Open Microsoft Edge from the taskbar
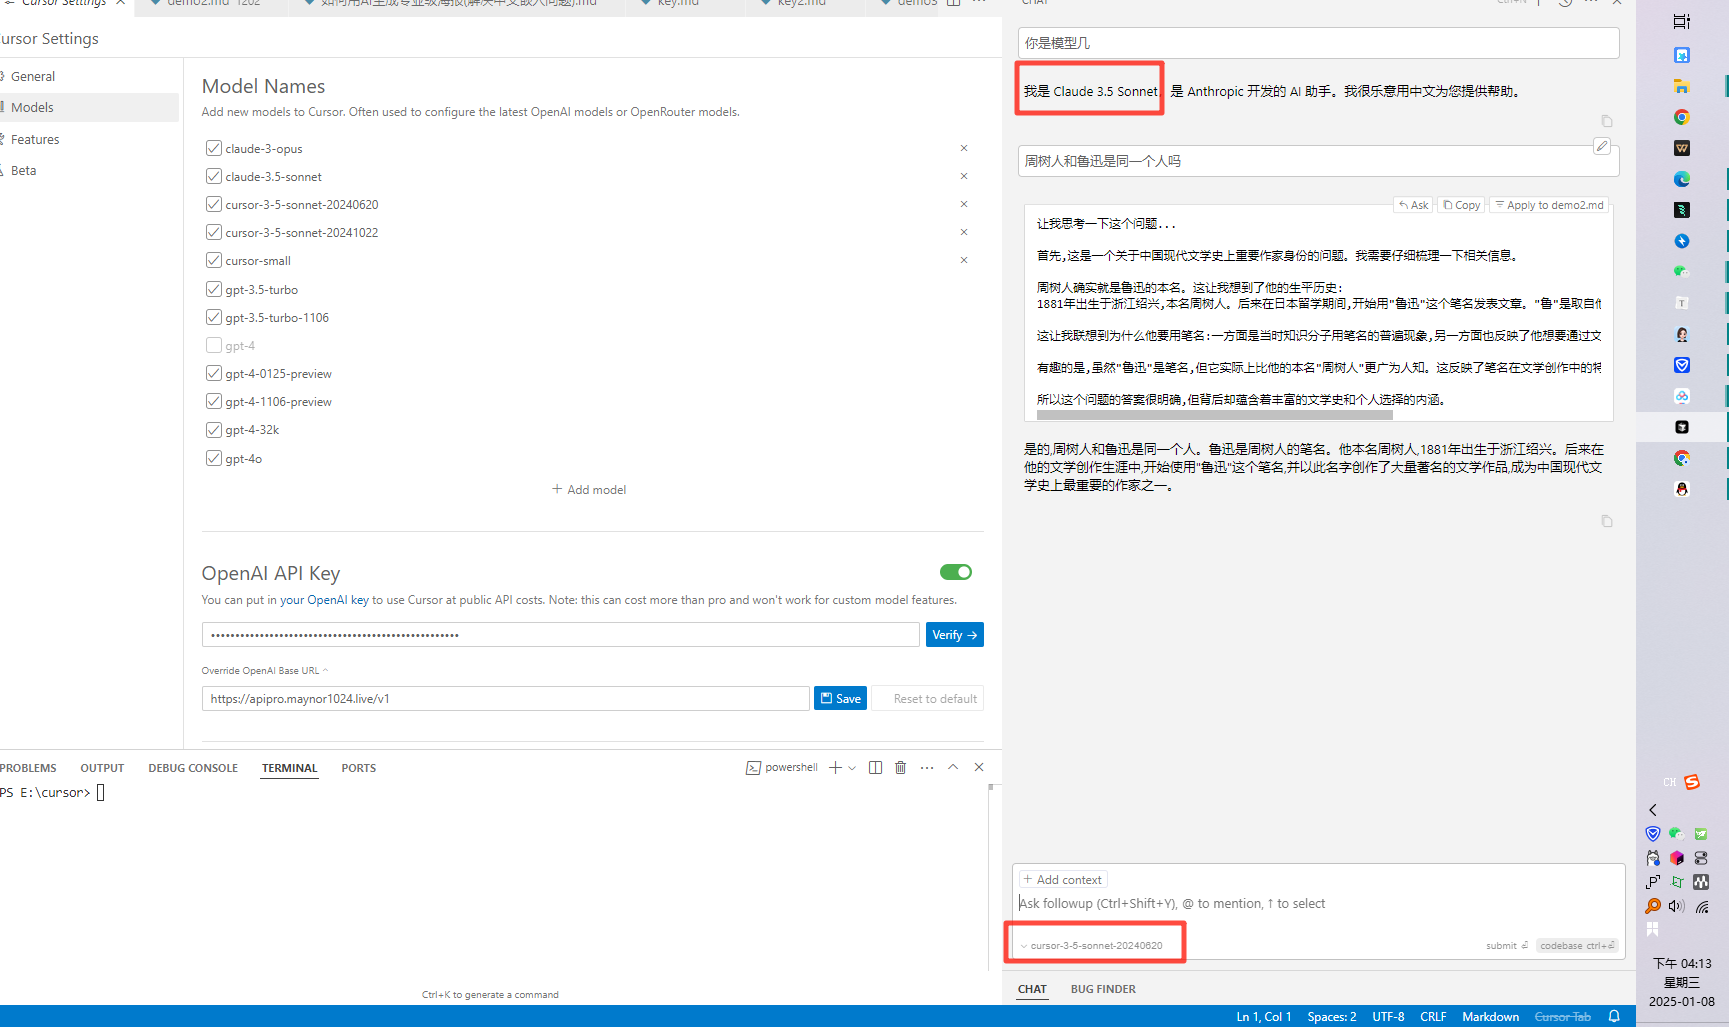 pyautogui.click(x=1682, y=179)
